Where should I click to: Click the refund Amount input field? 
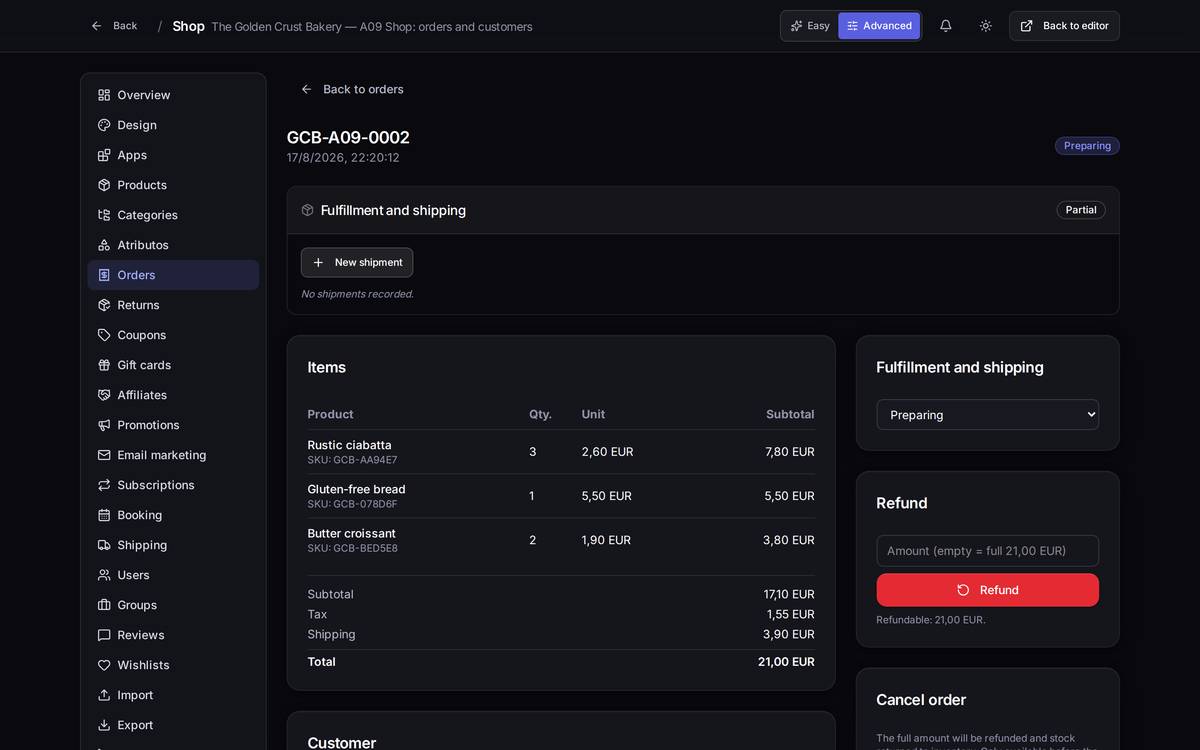pyautogui.click(x=988, y=551)
